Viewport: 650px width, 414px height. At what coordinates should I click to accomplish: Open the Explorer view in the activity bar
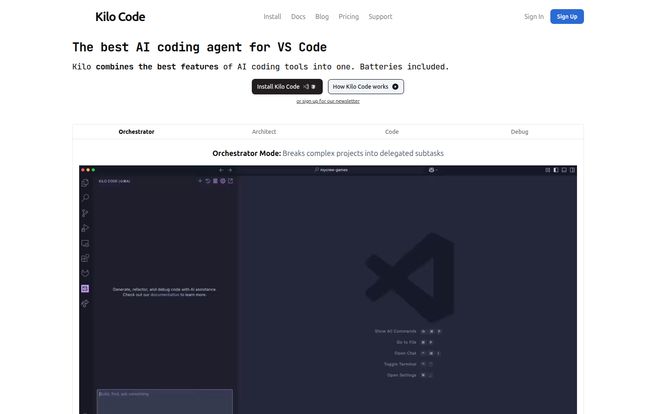[x=85, y=183]
